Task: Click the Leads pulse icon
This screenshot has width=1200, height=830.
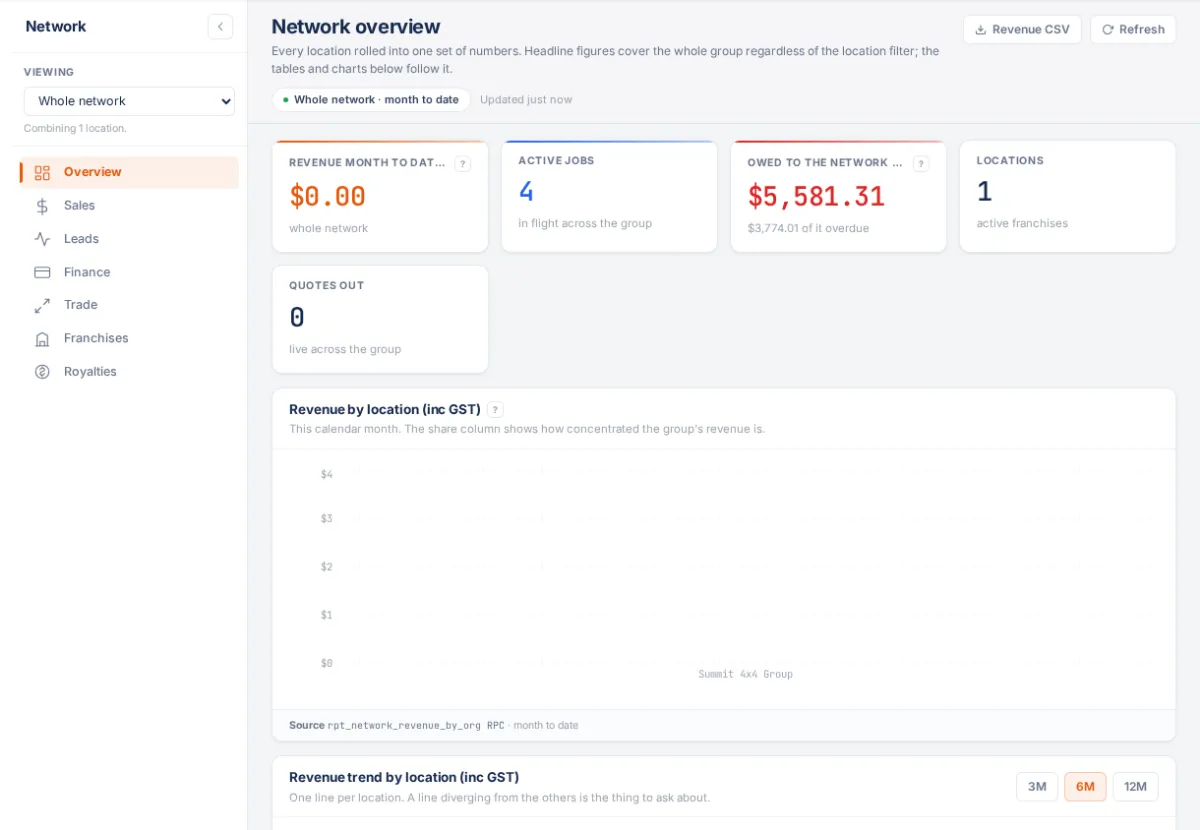Action: tap(42, 239)
